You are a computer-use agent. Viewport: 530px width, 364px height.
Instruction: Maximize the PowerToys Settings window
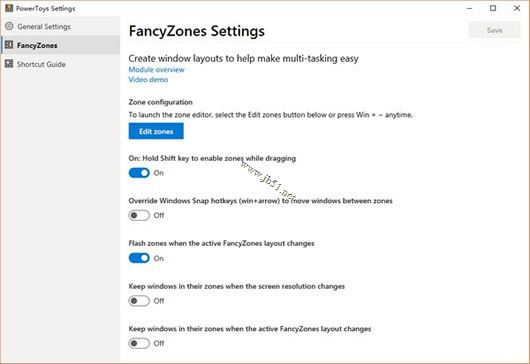click(493, 8)
